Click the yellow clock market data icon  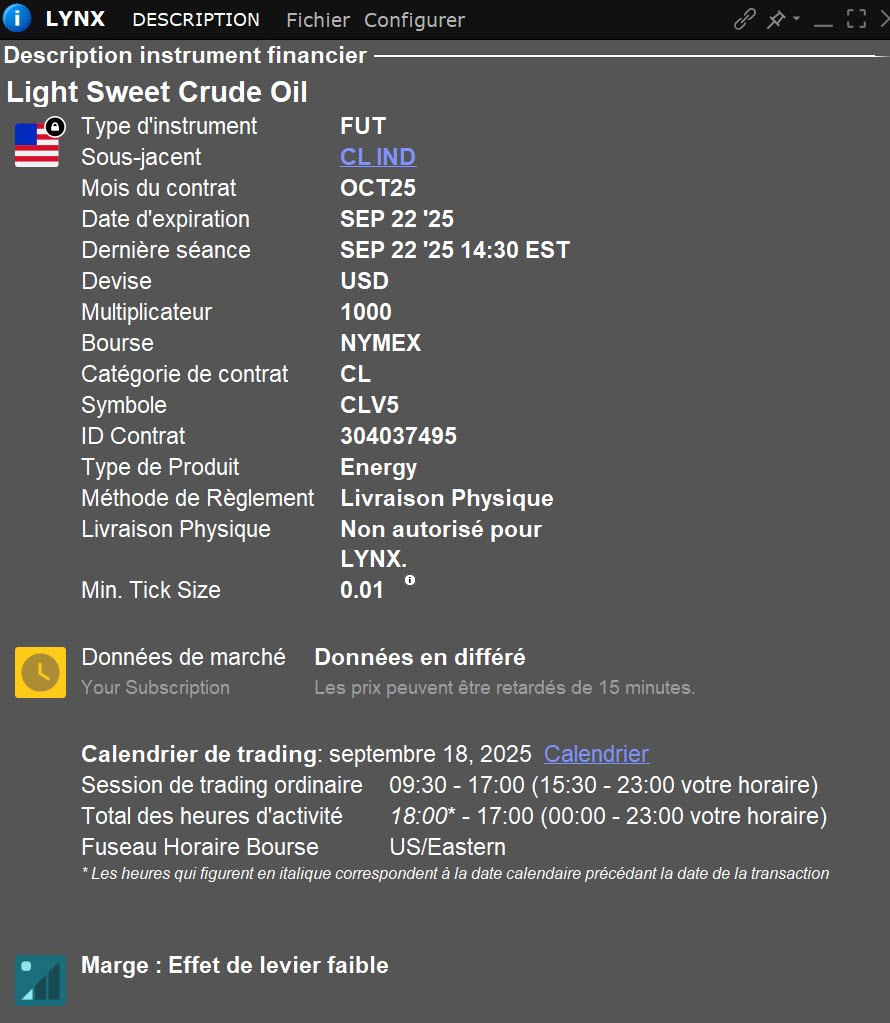pos(40,672)
